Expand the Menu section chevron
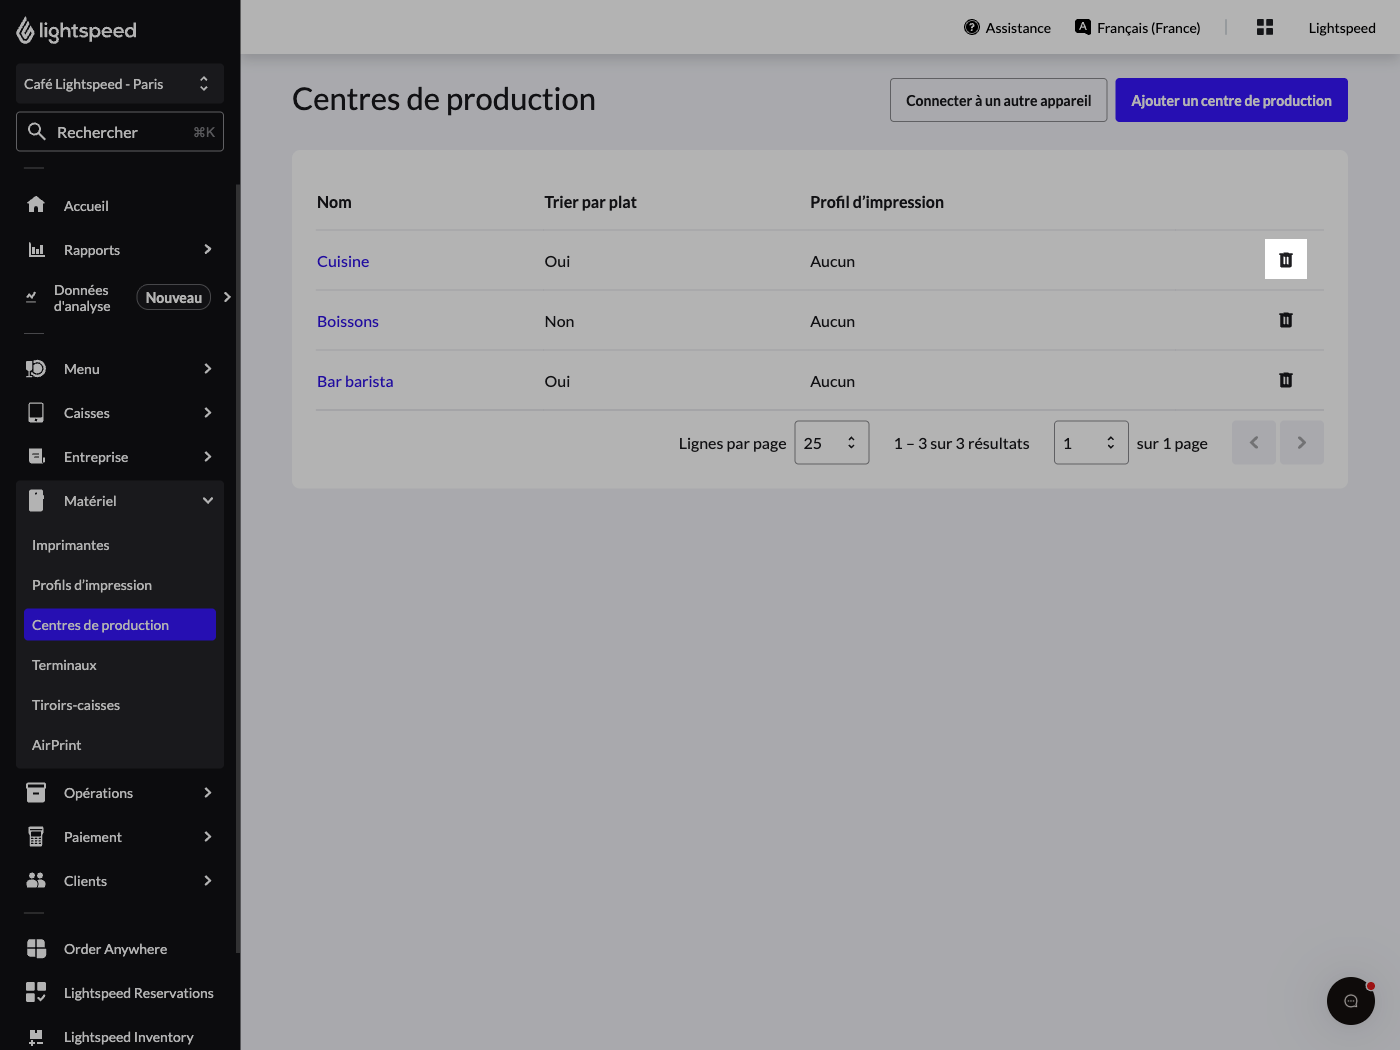This screenshot has height=1050, width=1400. point(208,369)
